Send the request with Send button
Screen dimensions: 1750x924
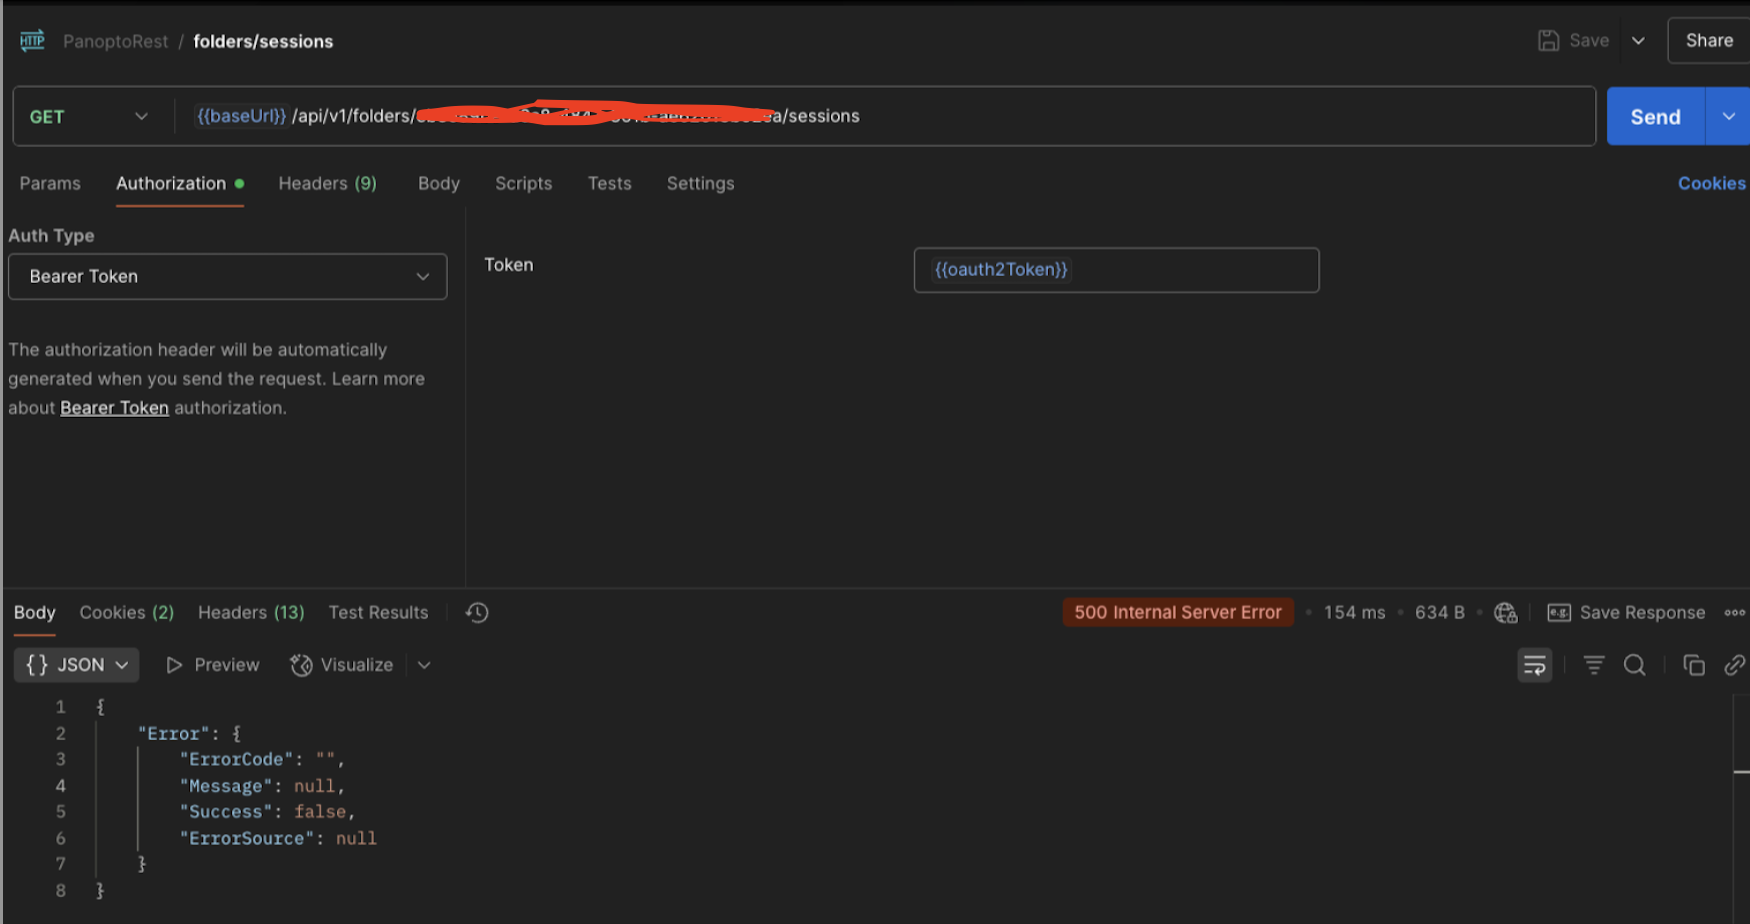click(1655, 117)
